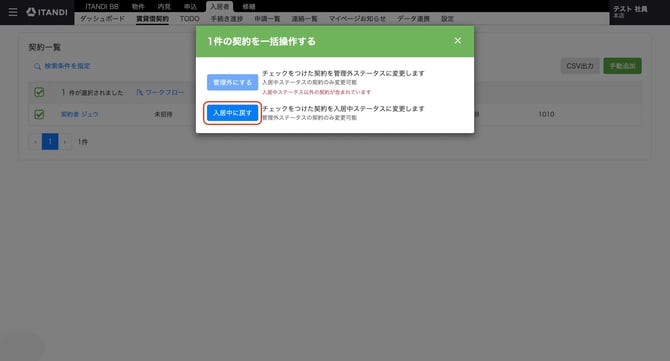Click the search magnifier icon

pos(38,66)
